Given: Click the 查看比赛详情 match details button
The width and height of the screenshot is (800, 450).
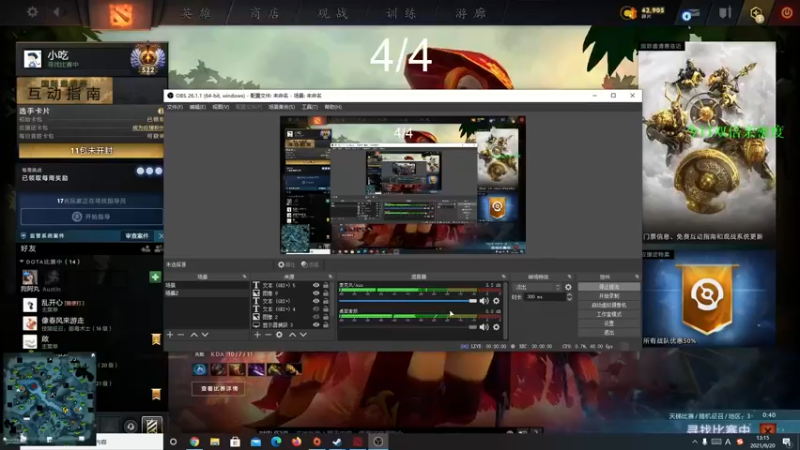Looking at the screenshot, I should [x=219, y=389].
